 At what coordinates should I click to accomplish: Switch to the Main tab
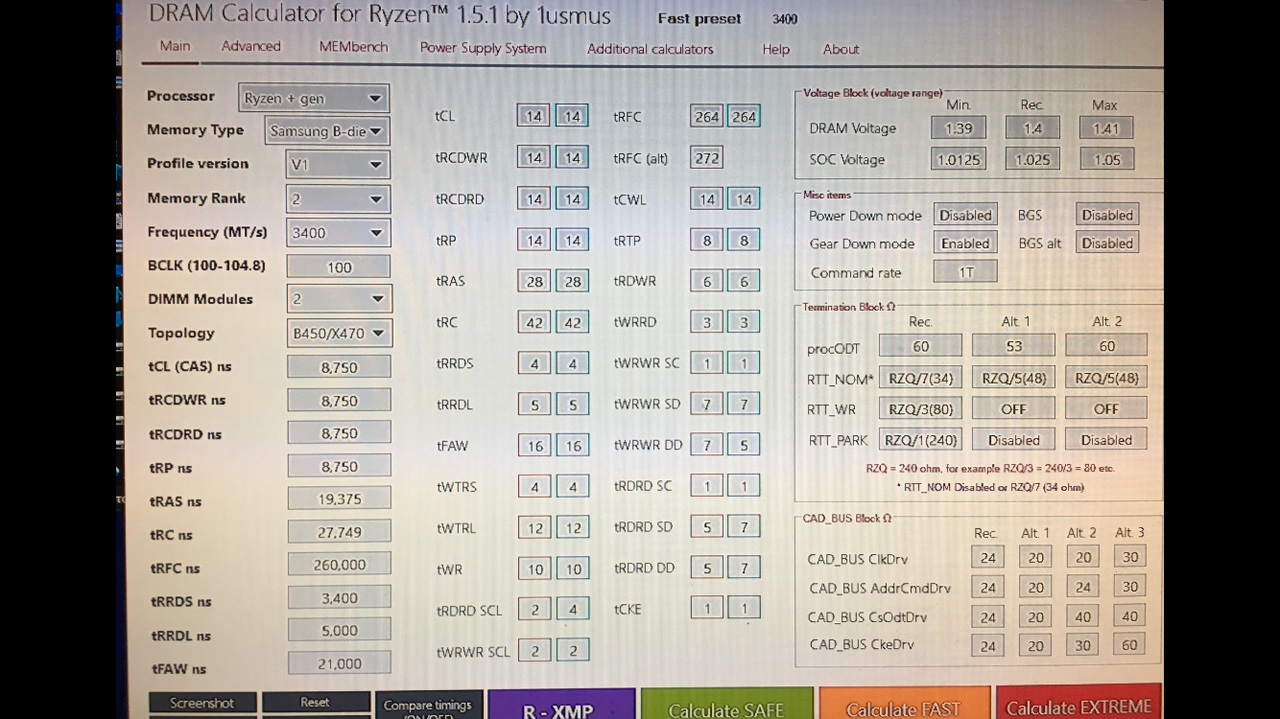[175, 46]
